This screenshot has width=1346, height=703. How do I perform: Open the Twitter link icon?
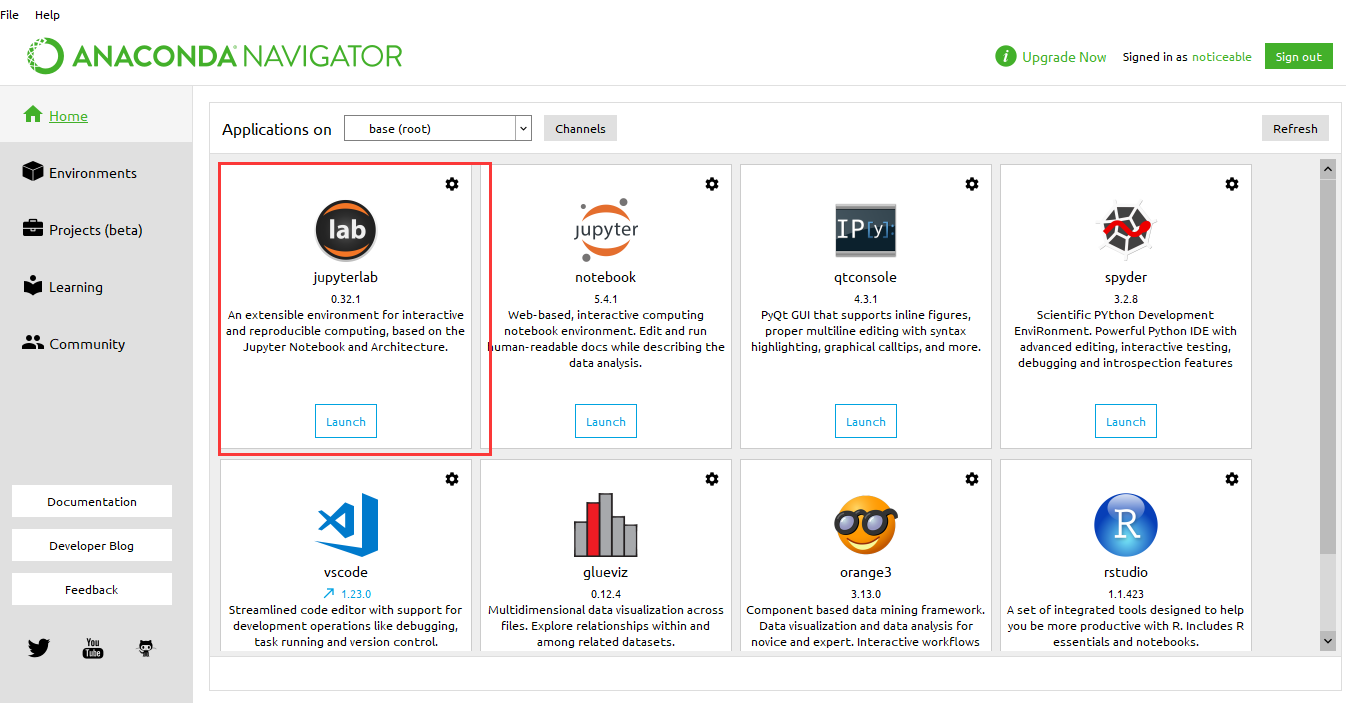click(39, 648)
